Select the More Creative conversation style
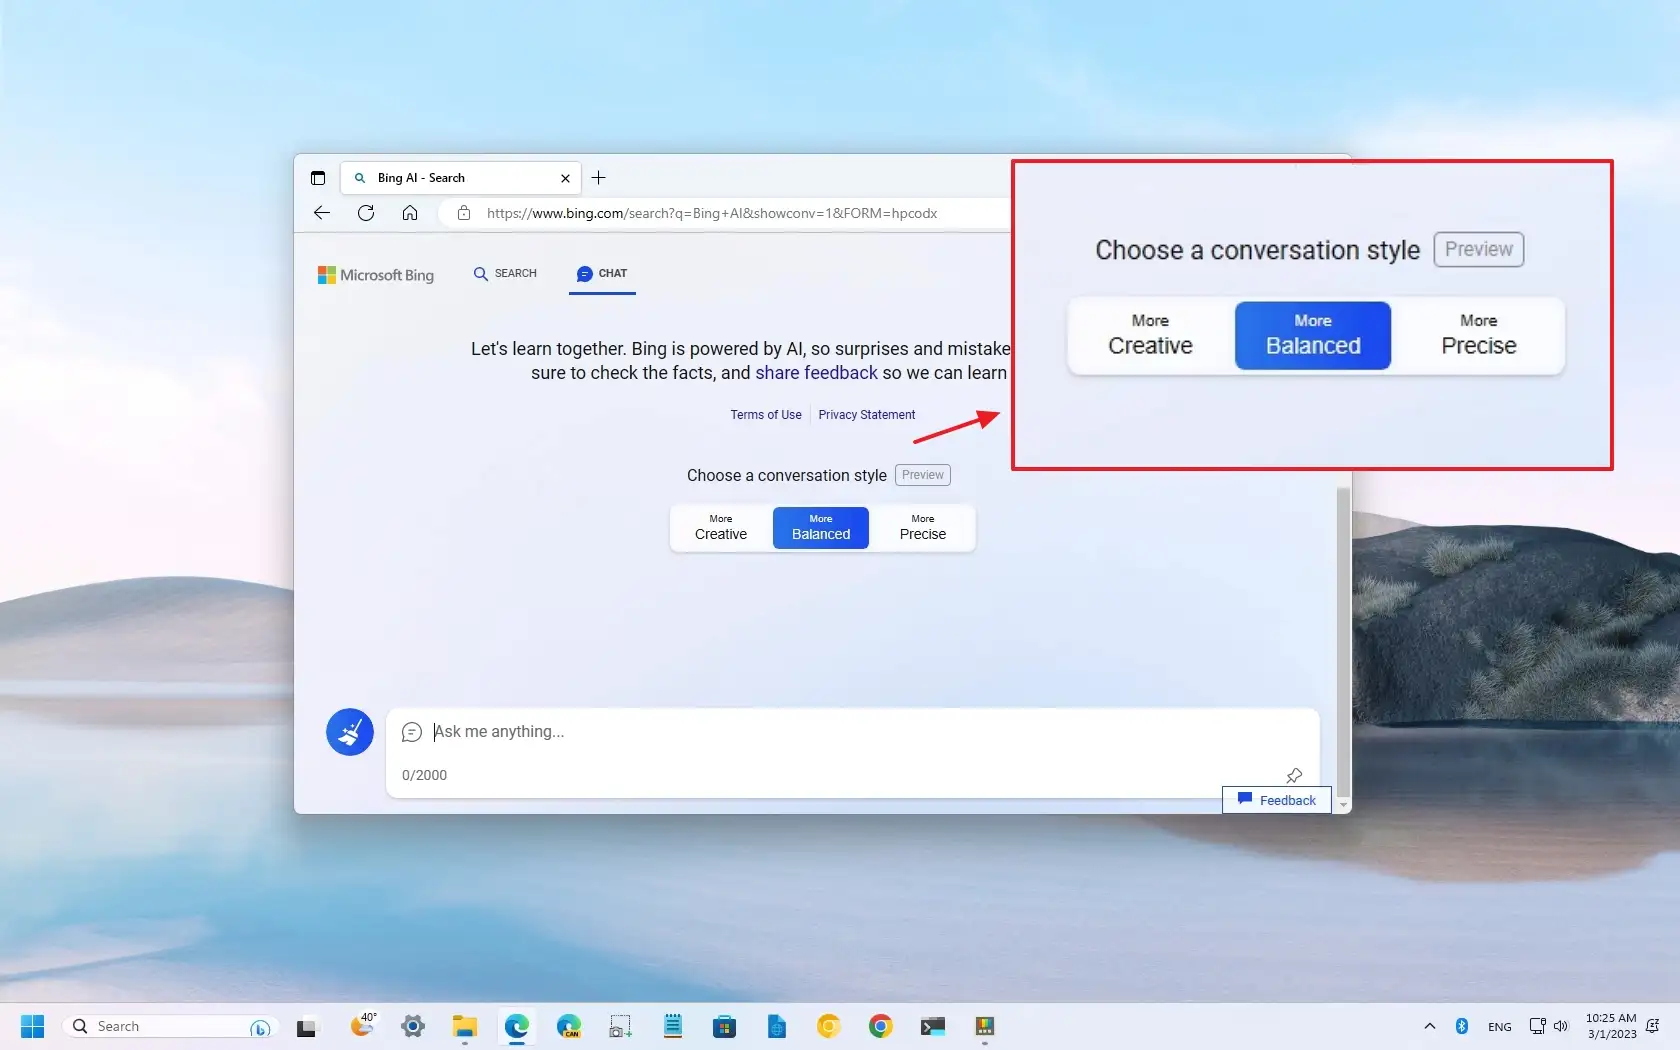1680x1050 pixels. [x=719, y=528]
